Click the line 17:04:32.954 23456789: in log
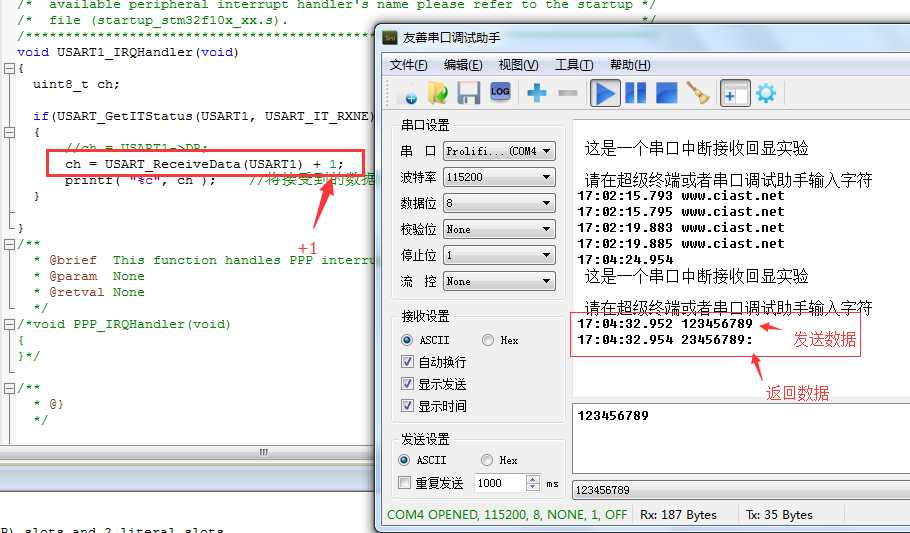The height and width of the screenshot is (533, 910). 665,340
